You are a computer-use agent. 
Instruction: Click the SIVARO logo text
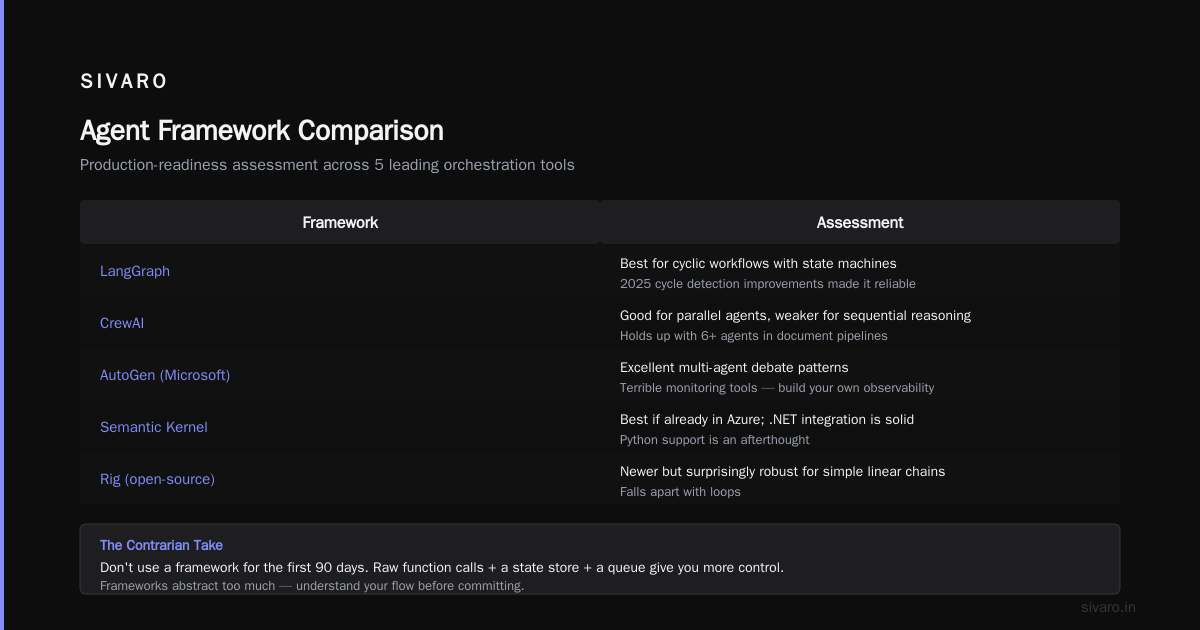[x=124, y=82]
